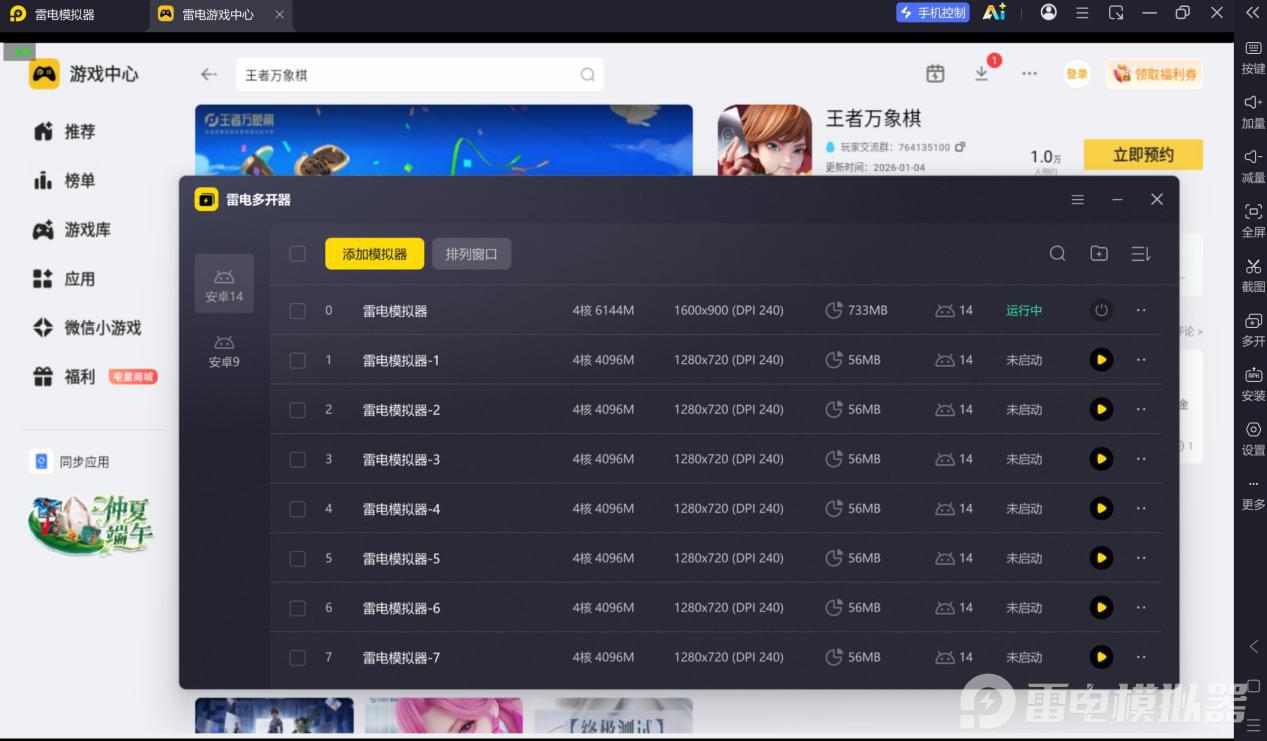This screenshot has height=741, width=1267.
Task: Check the box for 雷电模拟器-5
Action: pos(297,558)
